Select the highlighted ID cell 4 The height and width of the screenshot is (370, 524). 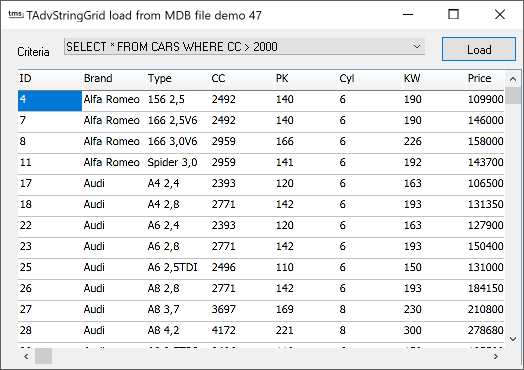pyautogui.click(x=50, y=101)
